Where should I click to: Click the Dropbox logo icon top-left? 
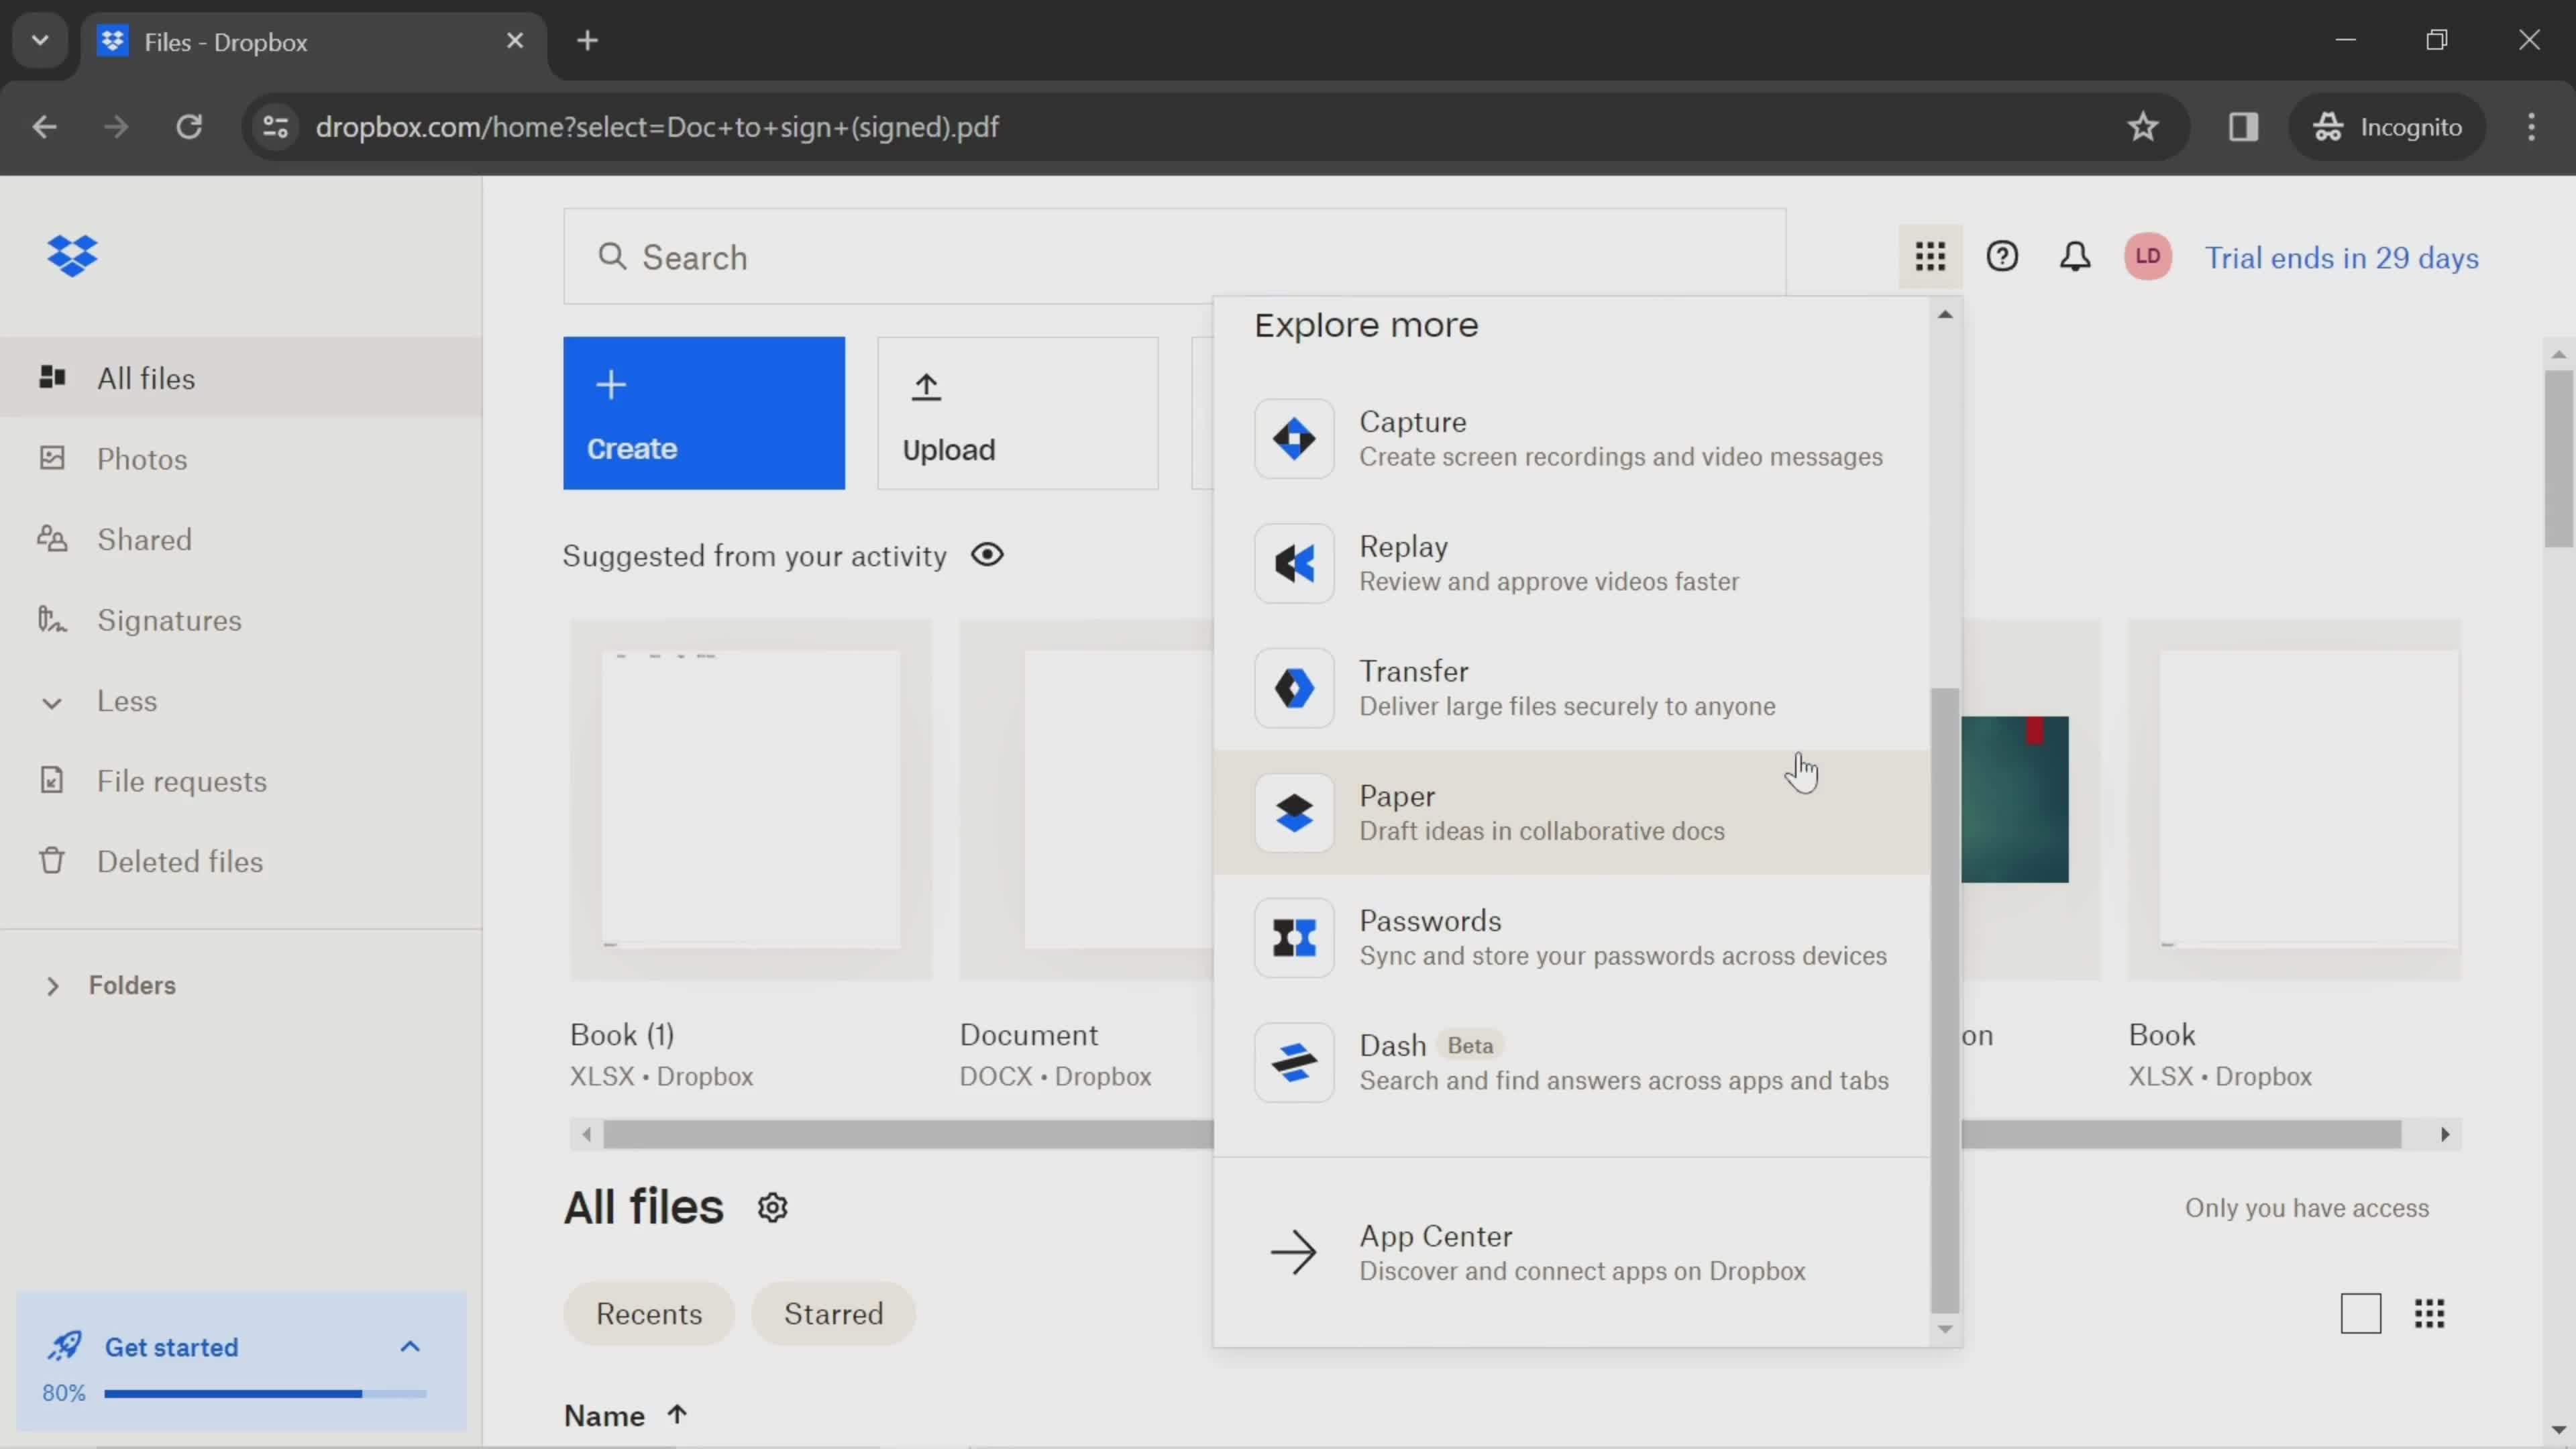[70, 256]
